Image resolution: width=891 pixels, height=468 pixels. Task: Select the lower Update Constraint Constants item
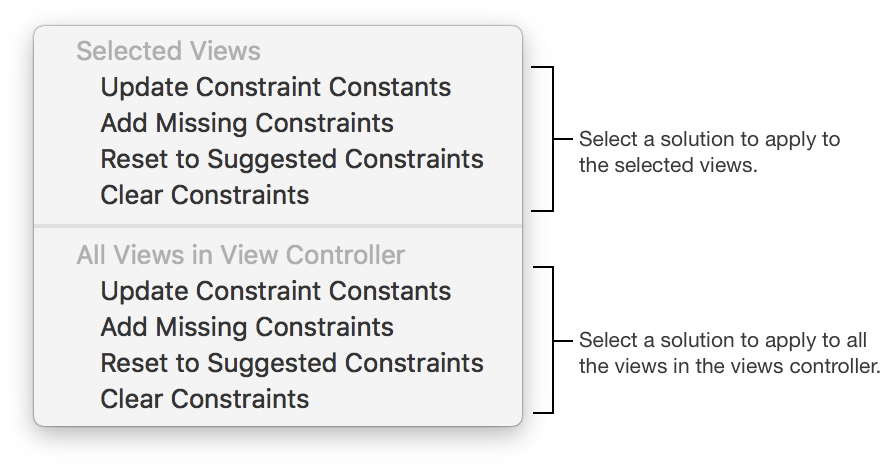[275, 291]
